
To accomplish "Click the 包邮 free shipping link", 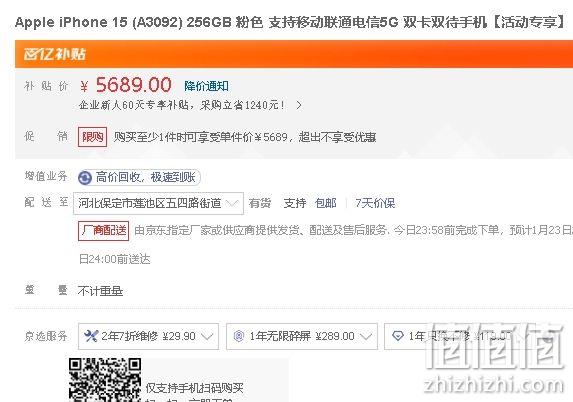I will (326, 203).
